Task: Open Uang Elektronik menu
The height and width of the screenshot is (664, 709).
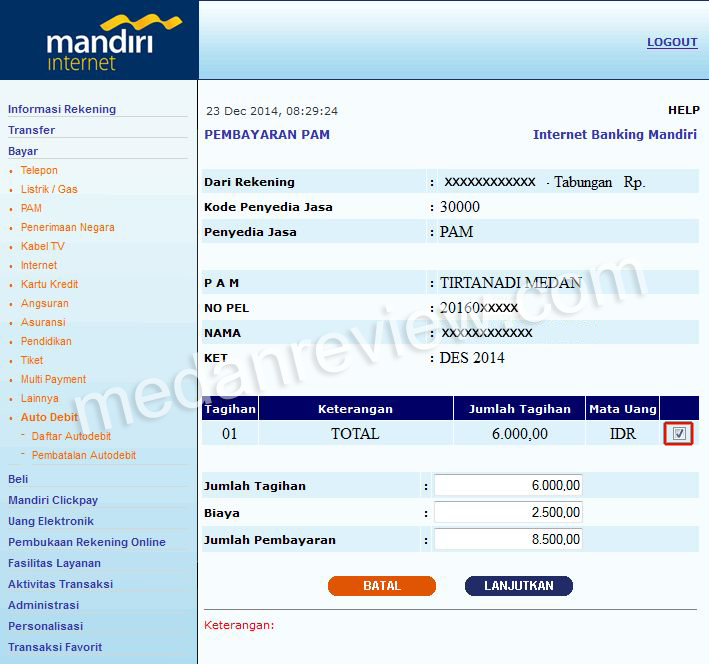Action: [51, 521]
